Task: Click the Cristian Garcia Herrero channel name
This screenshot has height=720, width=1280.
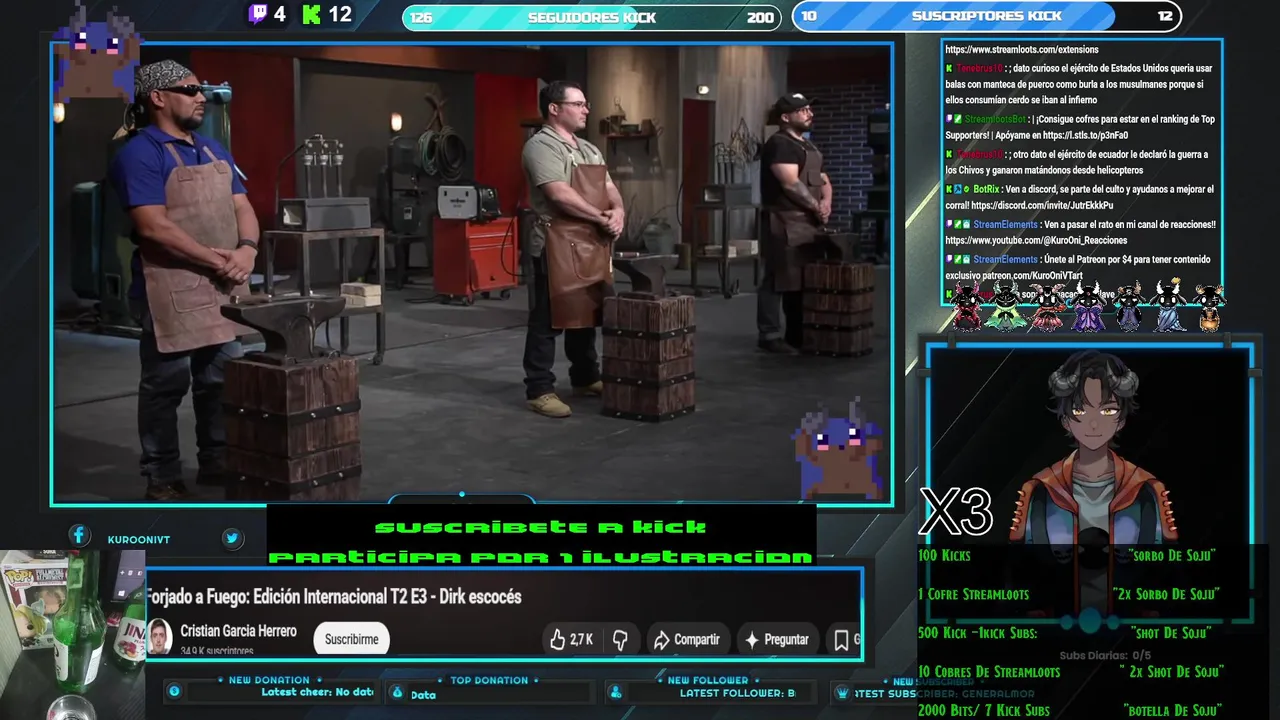Action: click(x=238, y=631)
